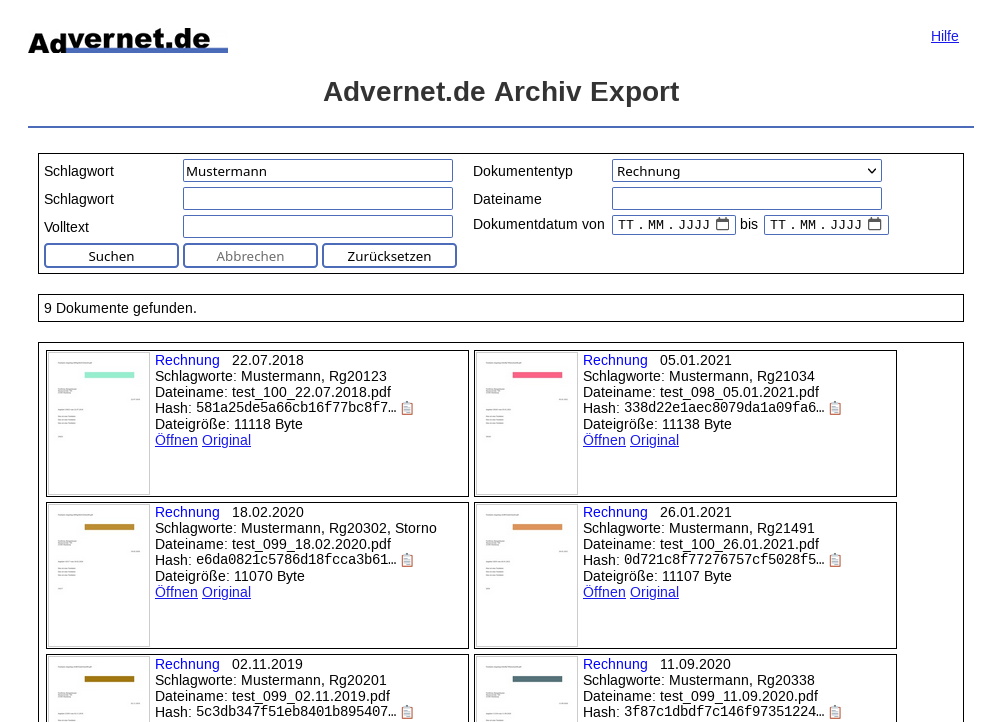Click Rechnung link dated 05.01.2021
Image resolution: width=1002 pixels, height=722 pixels.
pyautogui.click(x=615, y=360)
